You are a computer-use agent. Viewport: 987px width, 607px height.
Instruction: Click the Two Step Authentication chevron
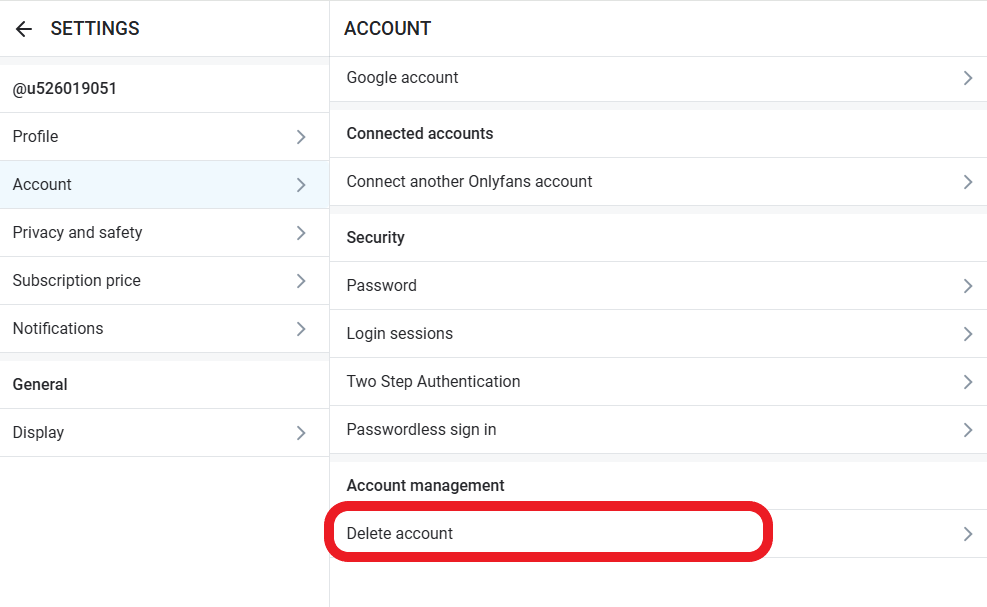tap(966, 381)
